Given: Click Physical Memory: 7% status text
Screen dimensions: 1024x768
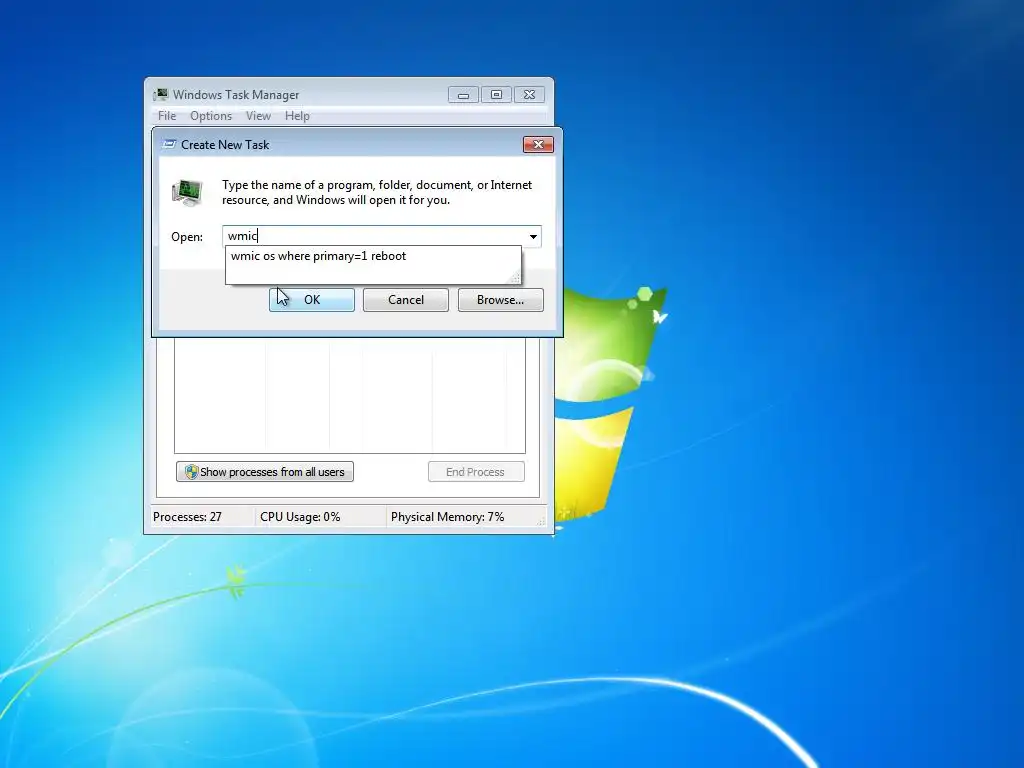Looking at the screenshot, I should (447, 517).
